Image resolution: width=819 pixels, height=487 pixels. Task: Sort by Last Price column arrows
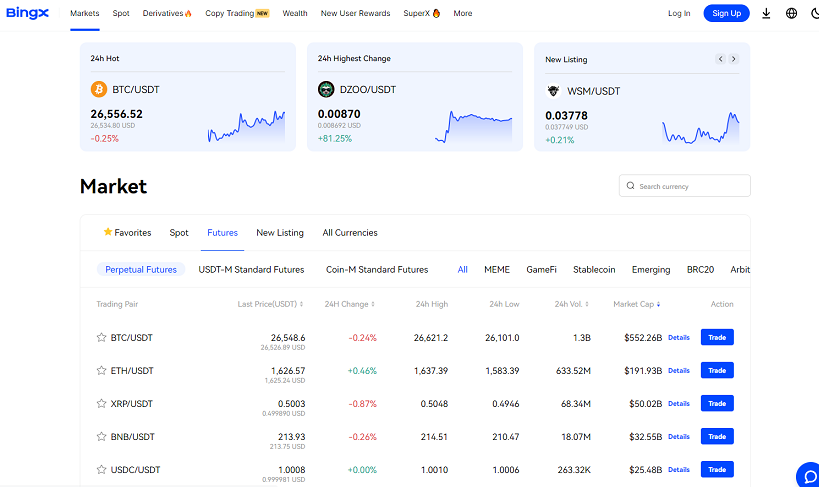[301, 304]
